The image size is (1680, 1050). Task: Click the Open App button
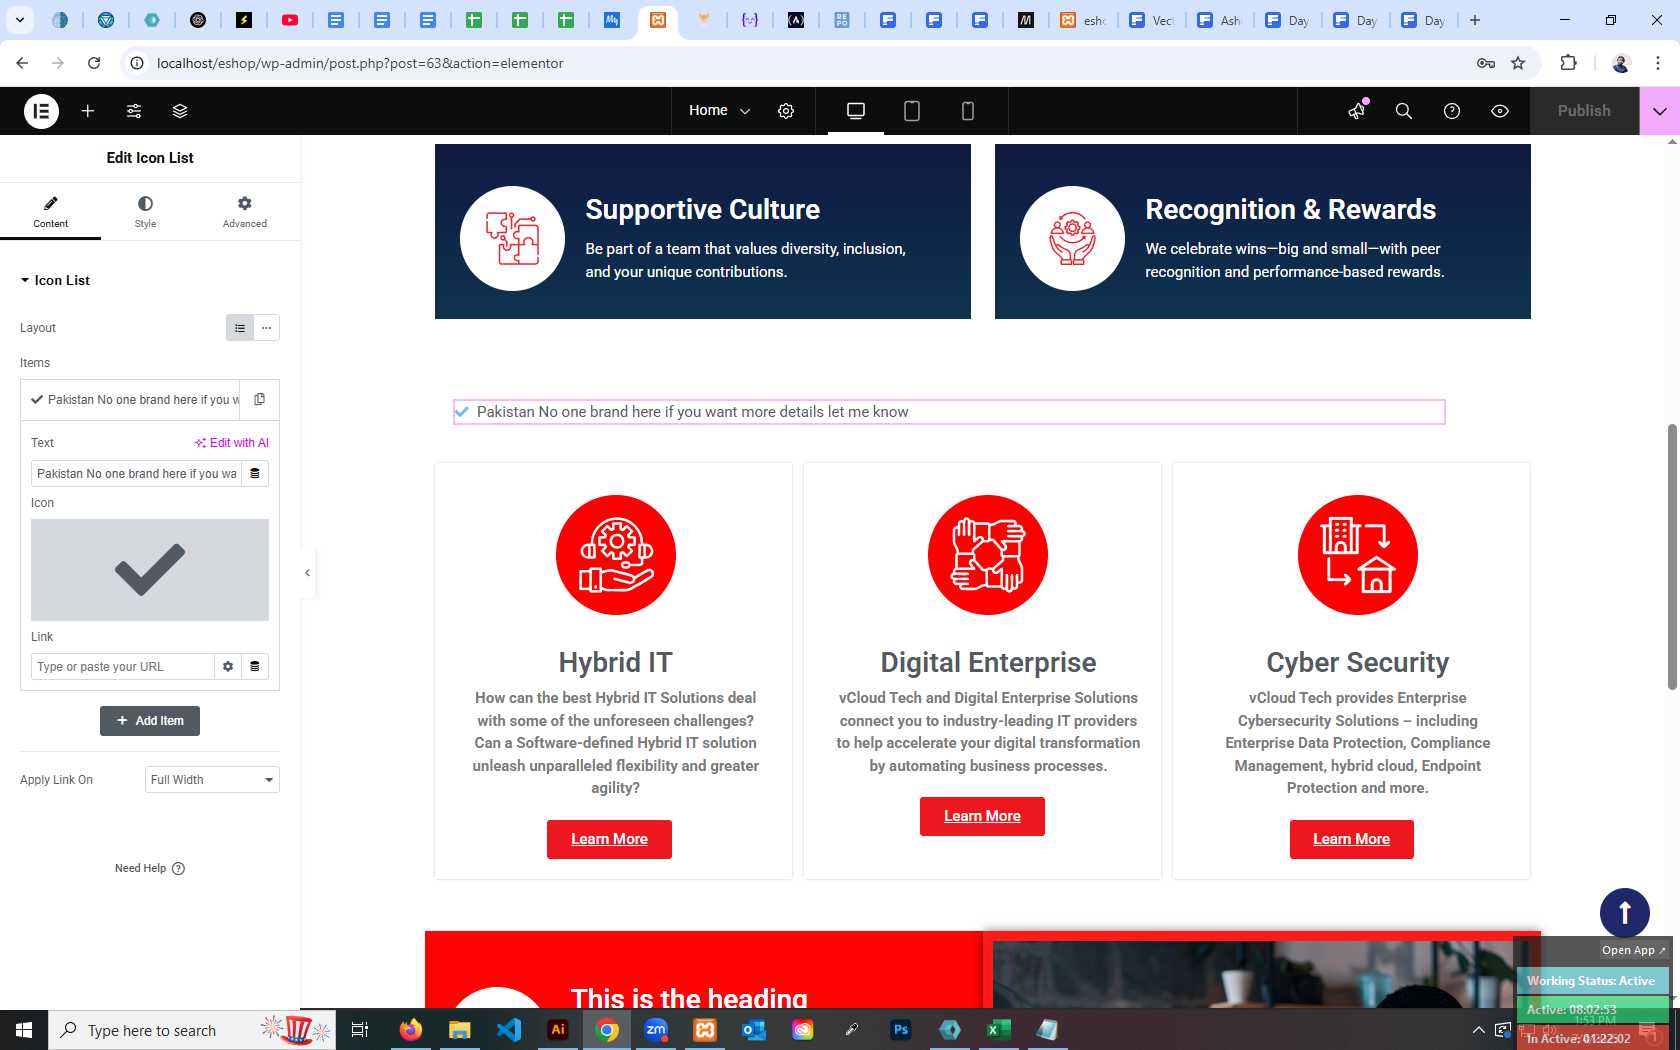[1634, 950]
